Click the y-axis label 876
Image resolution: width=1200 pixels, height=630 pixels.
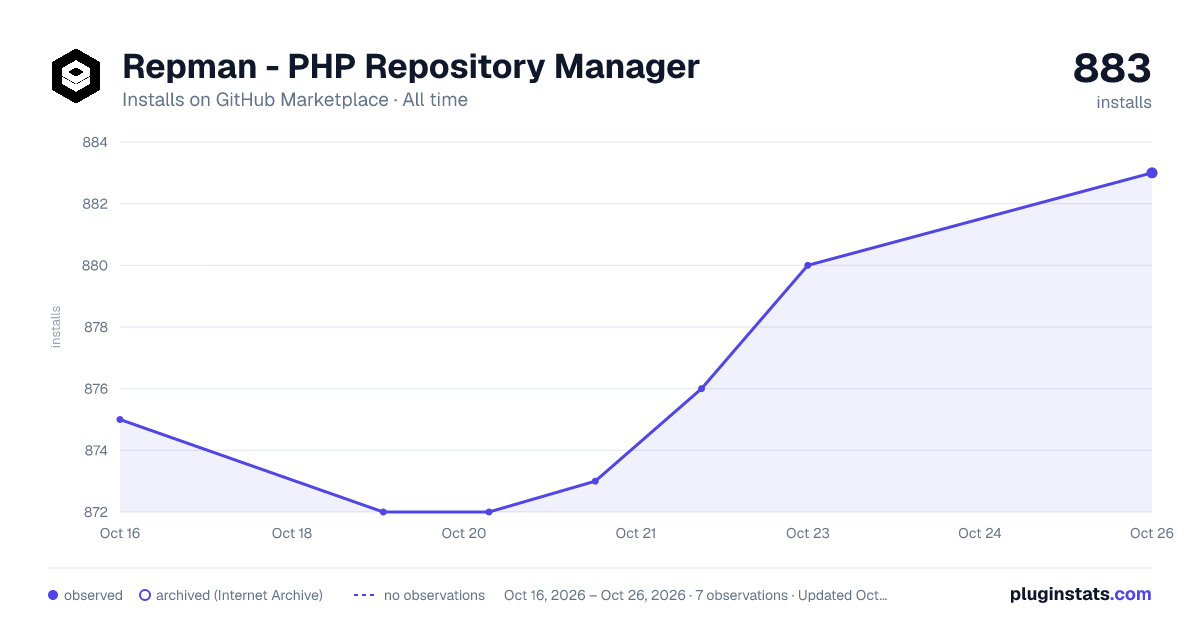tap(94, 389)
